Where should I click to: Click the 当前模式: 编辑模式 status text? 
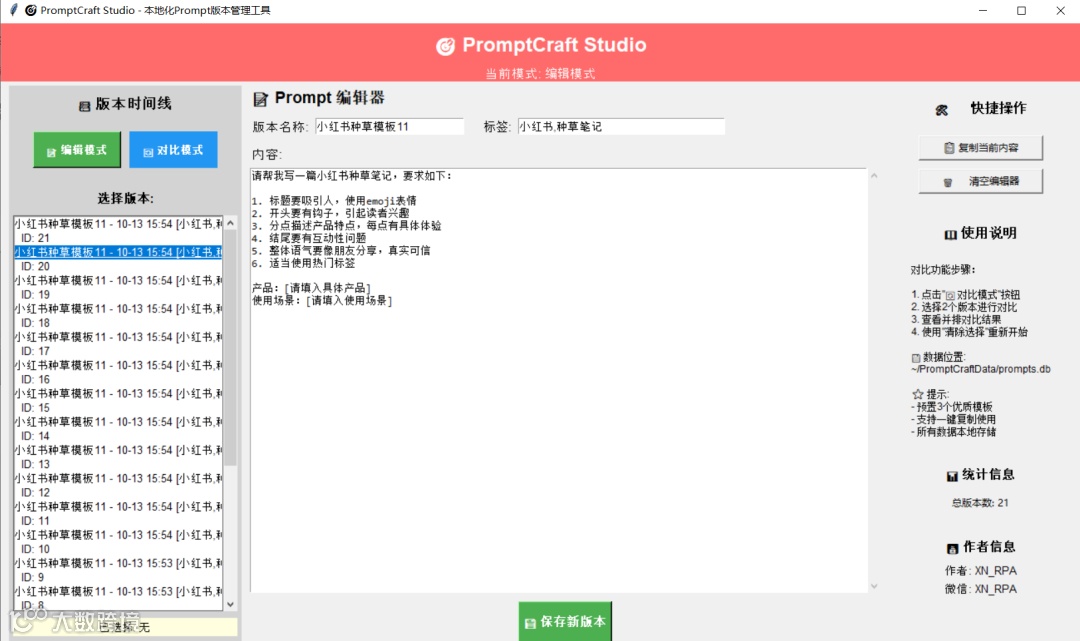click(540, 74)
